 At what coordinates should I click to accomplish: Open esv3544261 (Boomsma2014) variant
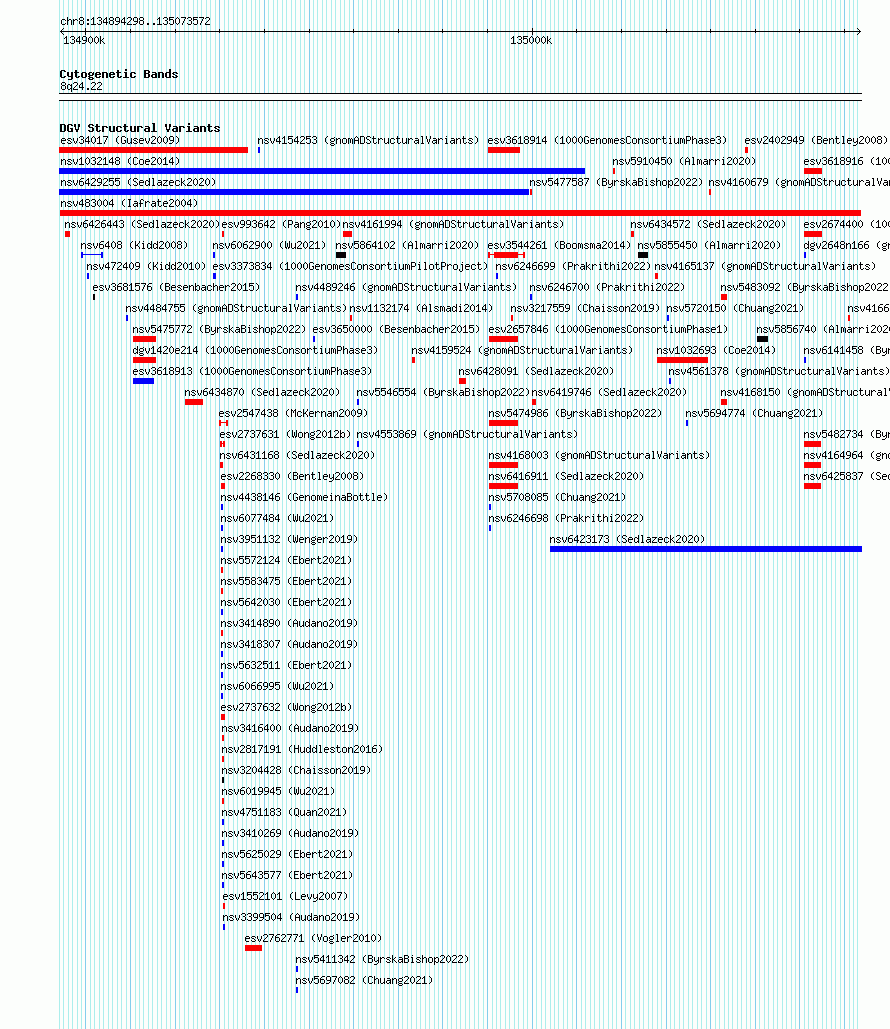[x=559, y=245]
